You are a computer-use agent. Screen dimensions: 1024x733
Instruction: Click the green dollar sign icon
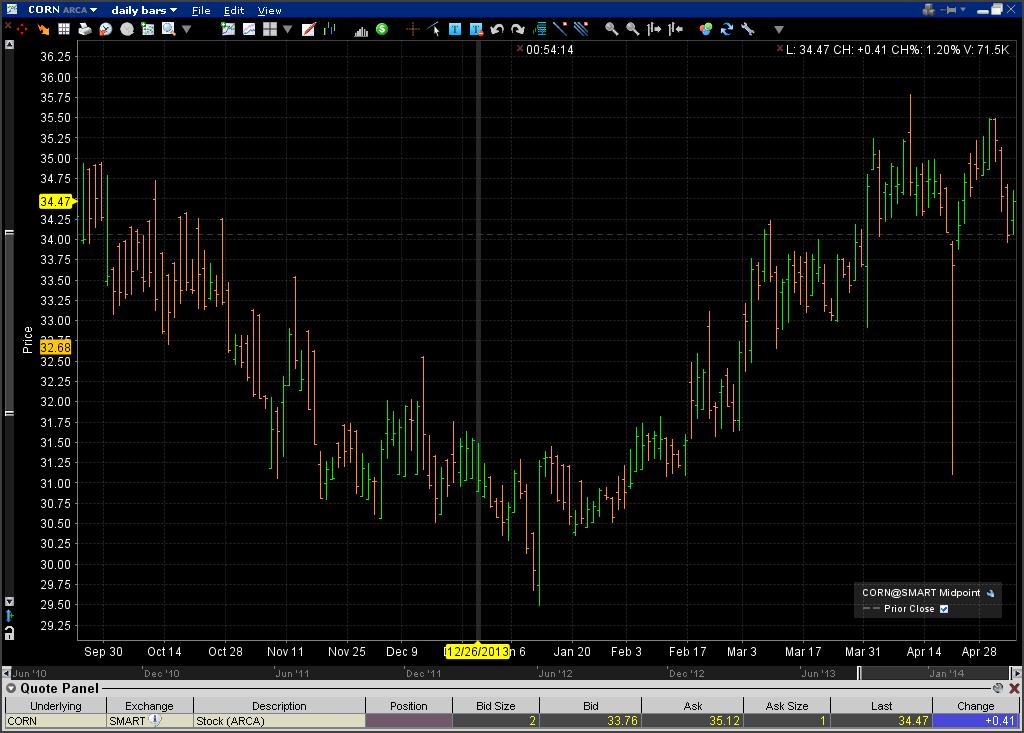point(382,29)
